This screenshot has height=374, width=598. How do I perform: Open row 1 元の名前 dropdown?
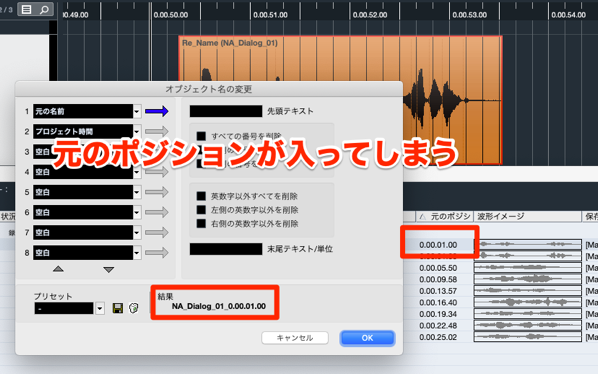[x=137, y=111]
